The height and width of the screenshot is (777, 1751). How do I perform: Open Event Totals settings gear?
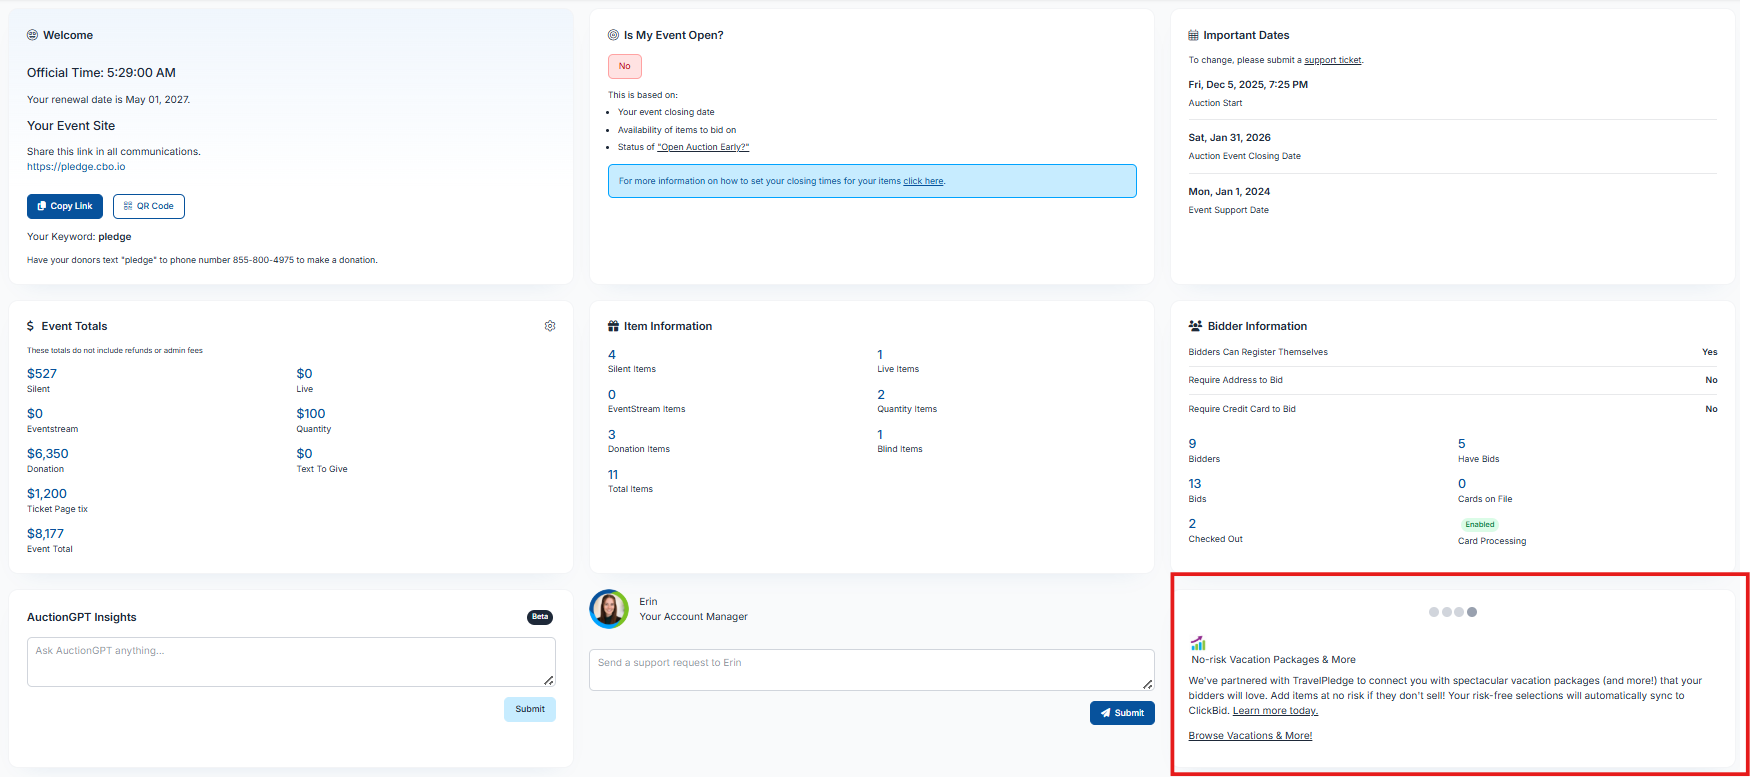point(550,326)
